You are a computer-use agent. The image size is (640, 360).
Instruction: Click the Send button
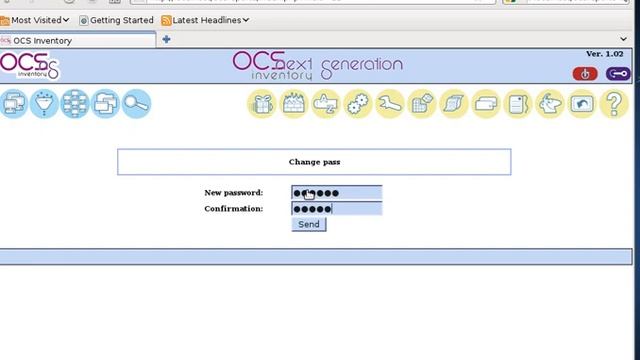309,224
